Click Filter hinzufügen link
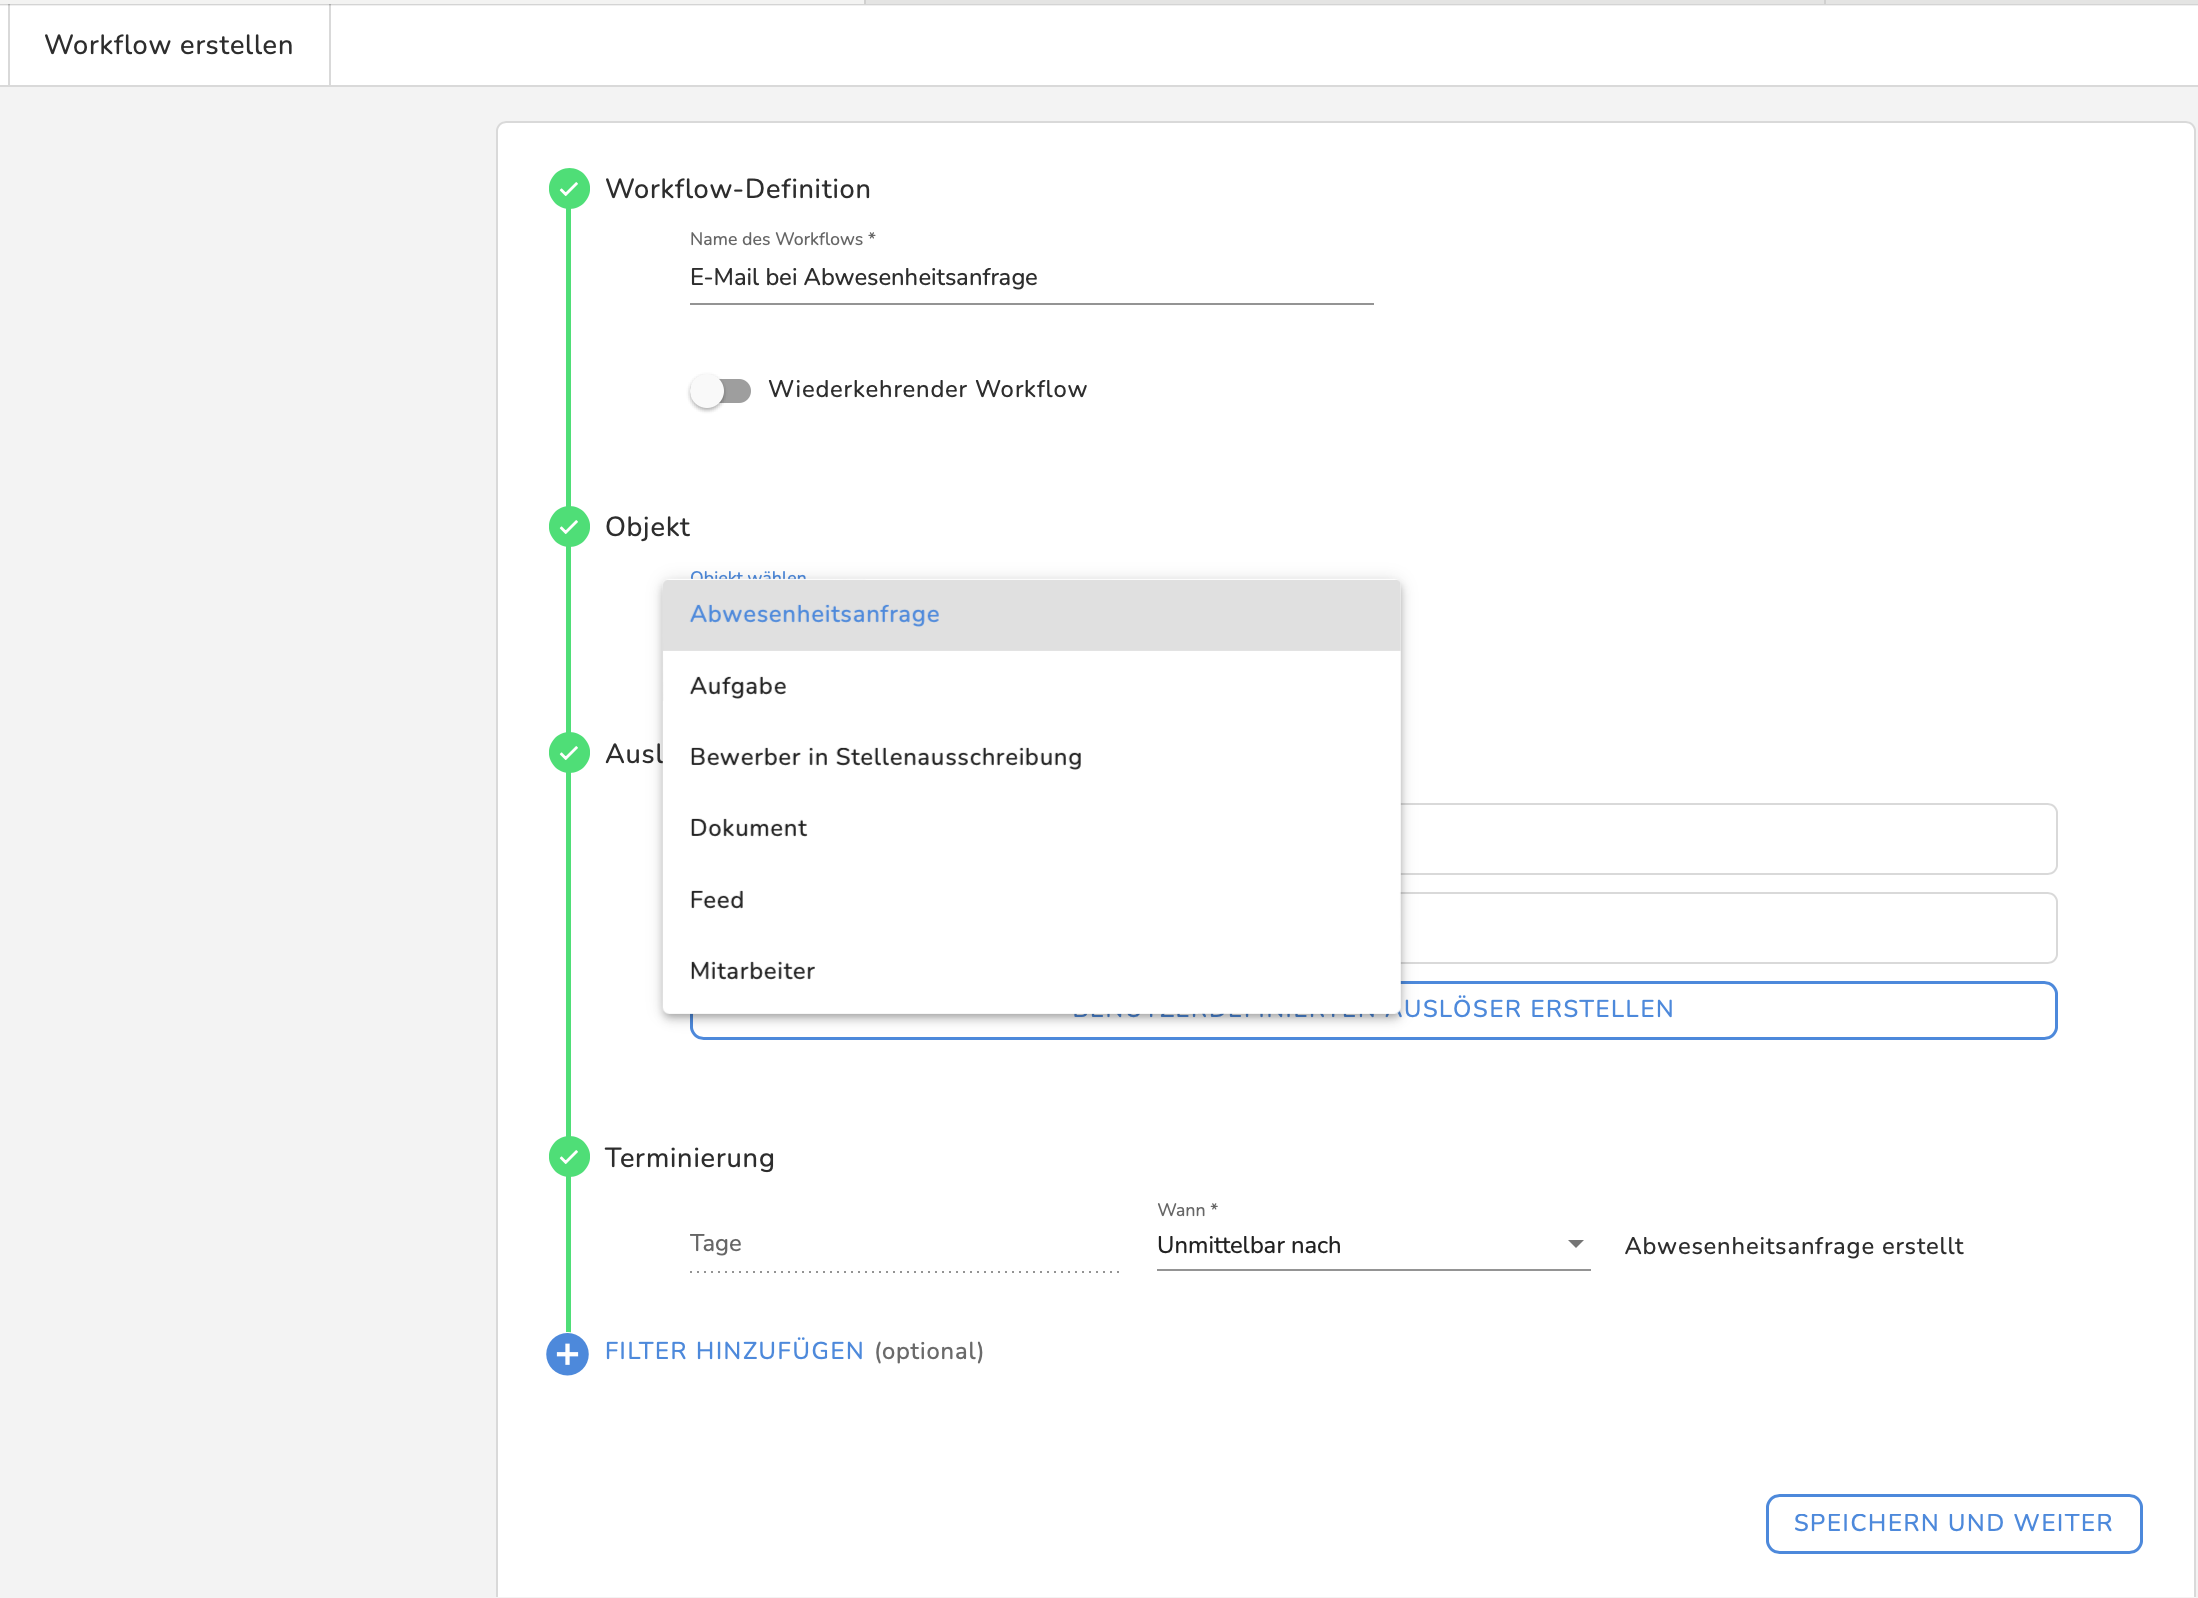2198x1598 pixels. point(734,1351)
